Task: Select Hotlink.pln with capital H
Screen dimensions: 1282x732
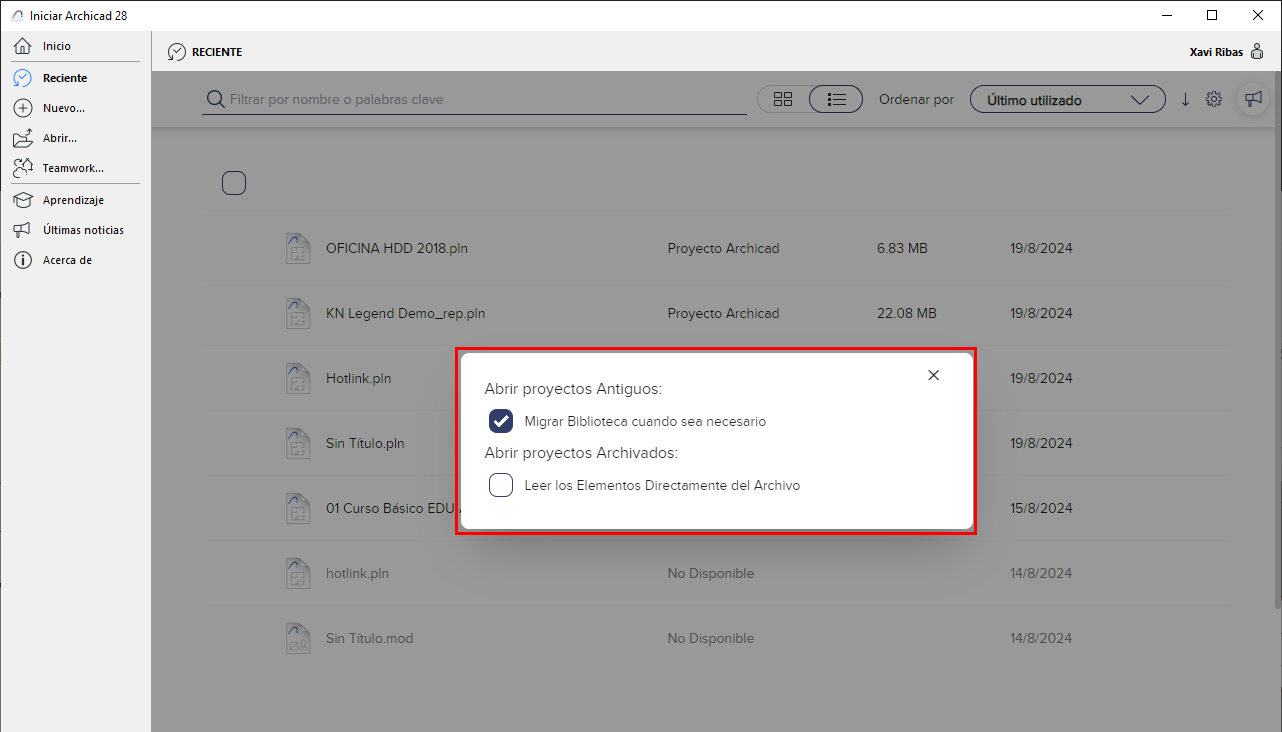Action: coord(358,378)
